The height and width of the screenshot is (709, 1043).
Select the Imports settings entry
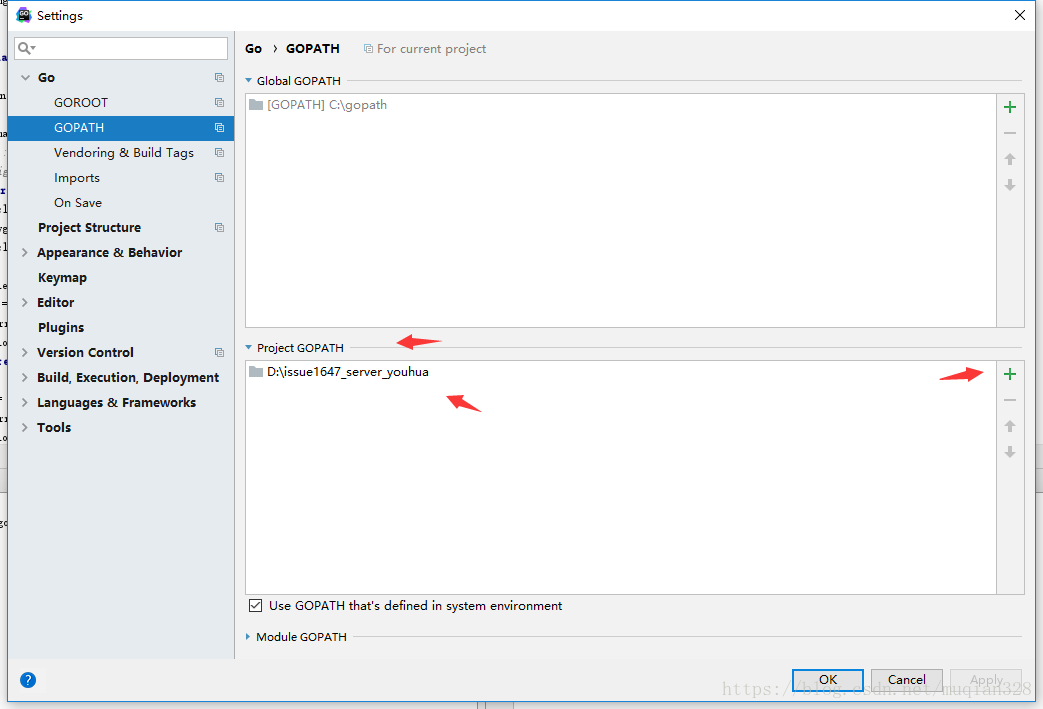[x=77, y=178]
